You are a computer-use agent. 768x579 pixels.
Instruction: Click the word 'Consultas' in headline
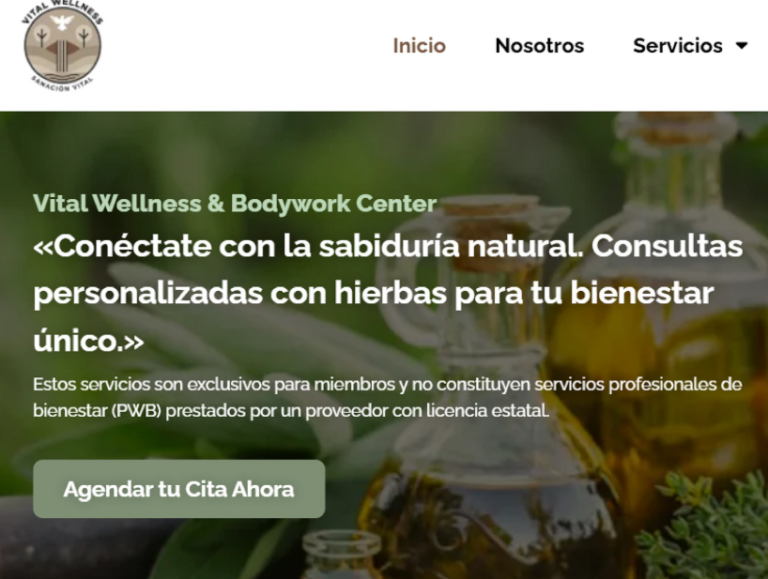(667, 246)
